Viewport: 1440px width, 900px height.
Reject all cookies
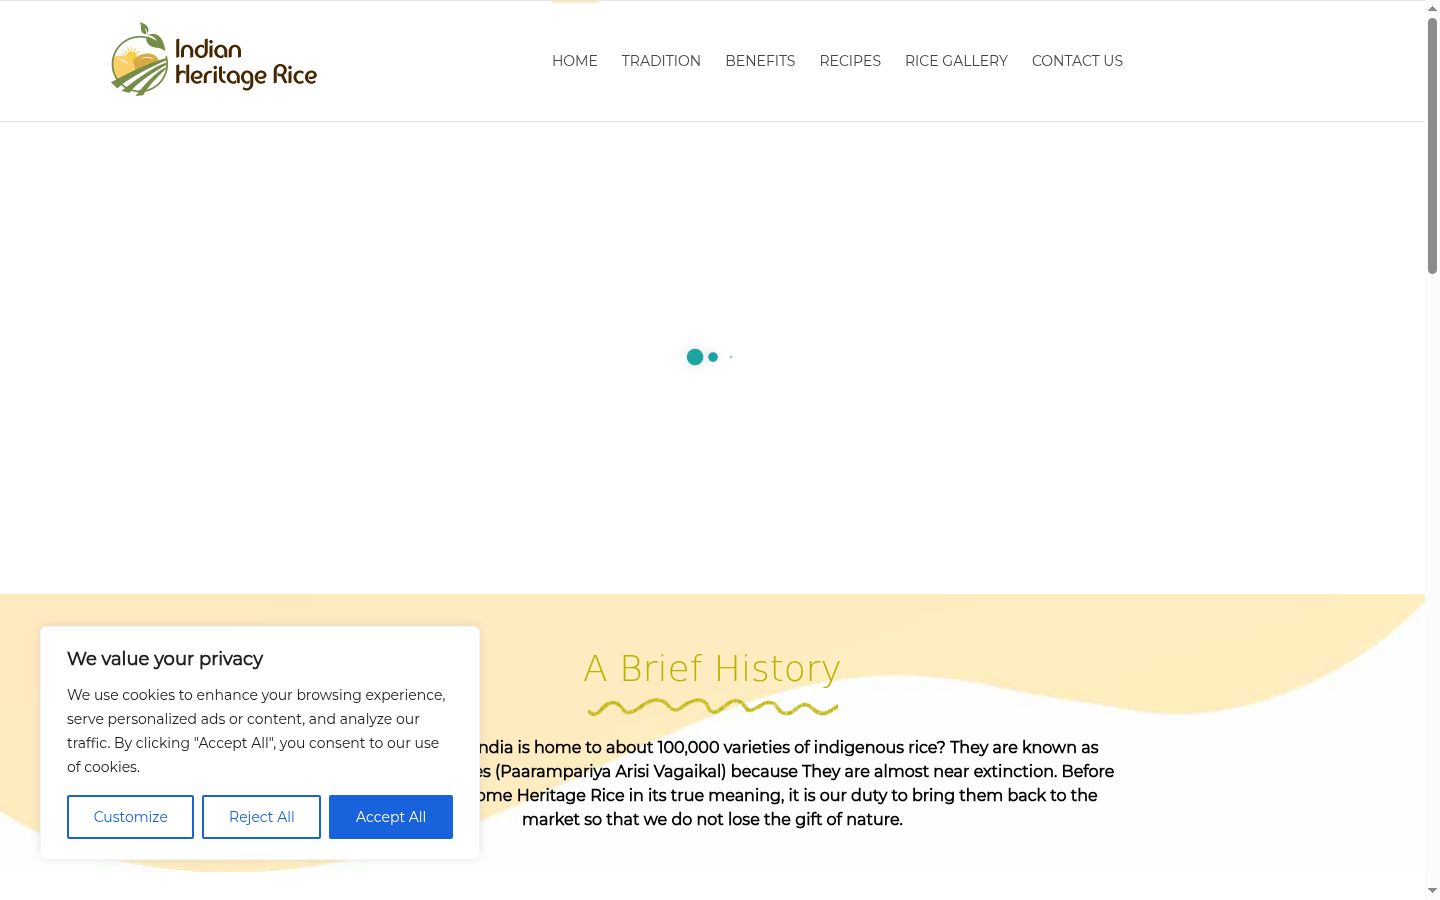click(261, 817)
